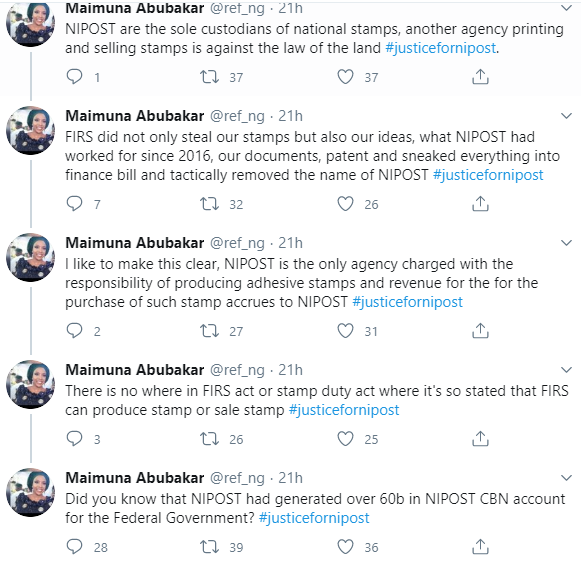Reply to the tweet about sole custodians of stamps
The height and width of the screenshot is (563, 581).
74,77
